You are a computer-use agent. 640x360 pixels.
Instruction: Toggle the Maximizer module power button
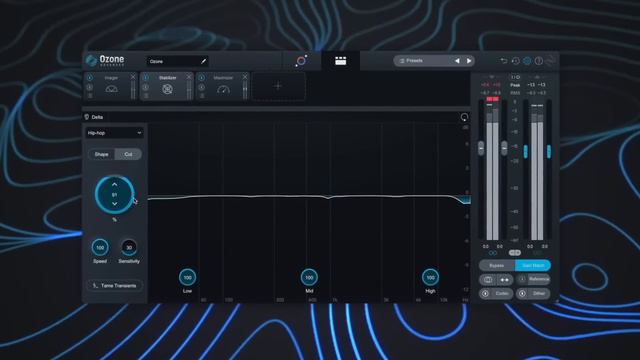pyautogui.click(x=202, y=78)
